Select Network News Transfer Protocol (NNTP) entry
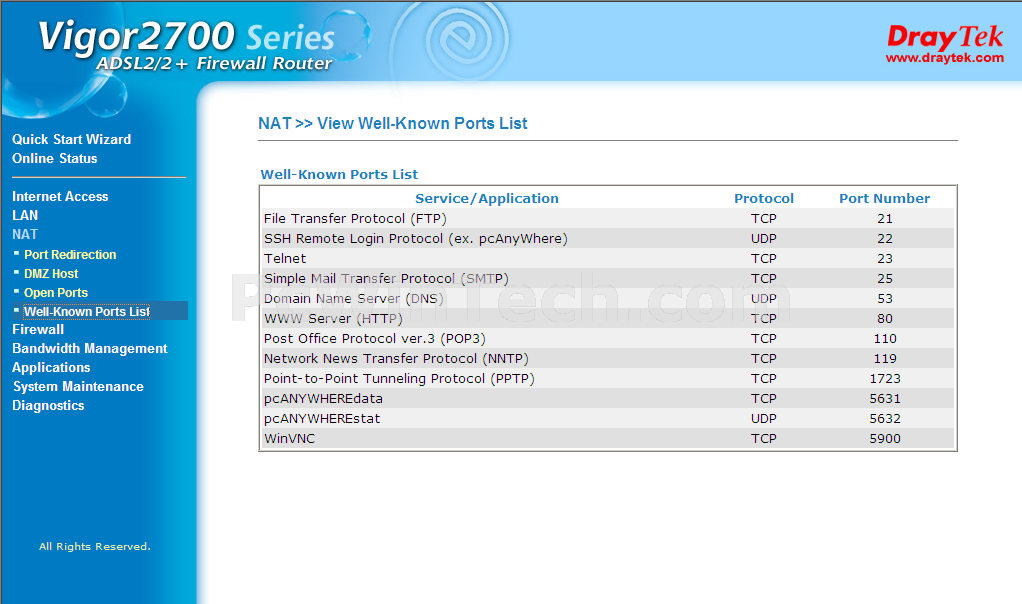1022x604 pixels. (396, 358)
